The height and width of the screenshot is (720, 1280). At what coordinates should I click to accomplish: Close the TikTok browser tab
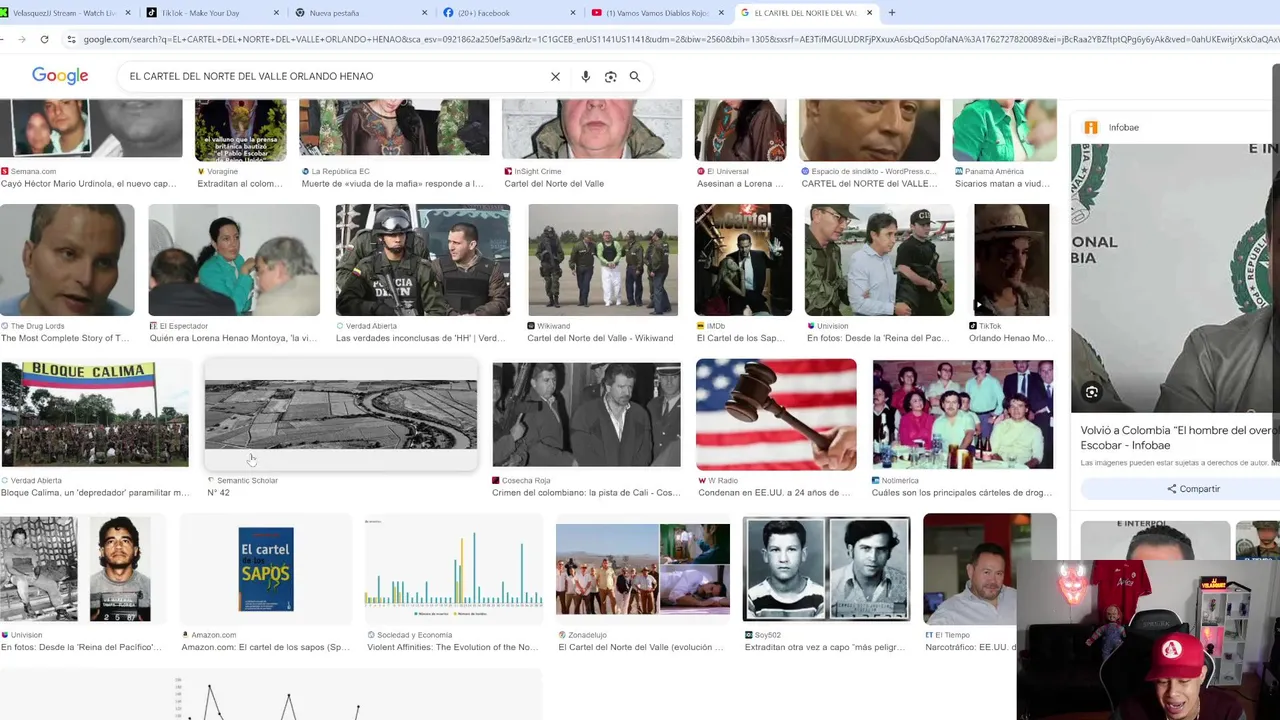275,13
